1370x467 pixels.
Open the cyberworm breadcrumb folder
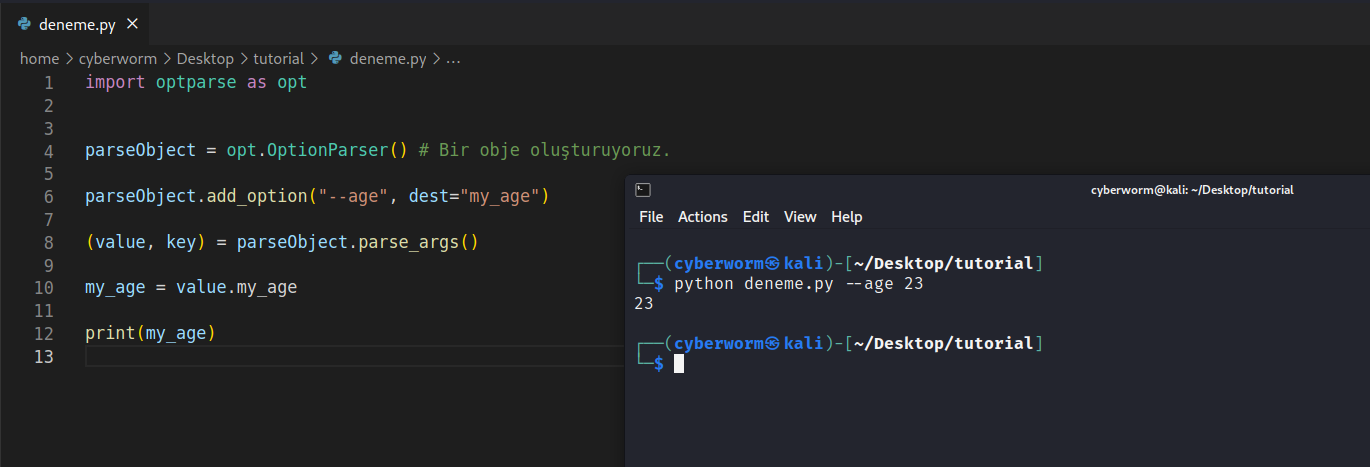[118, 59]
